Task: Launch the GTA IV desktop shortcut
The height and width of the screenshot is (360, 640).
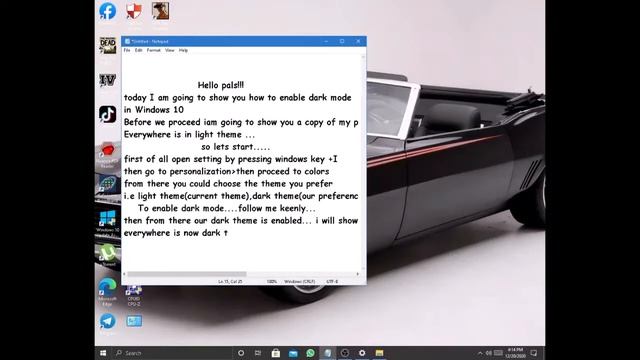Action: tap(108, 80)
